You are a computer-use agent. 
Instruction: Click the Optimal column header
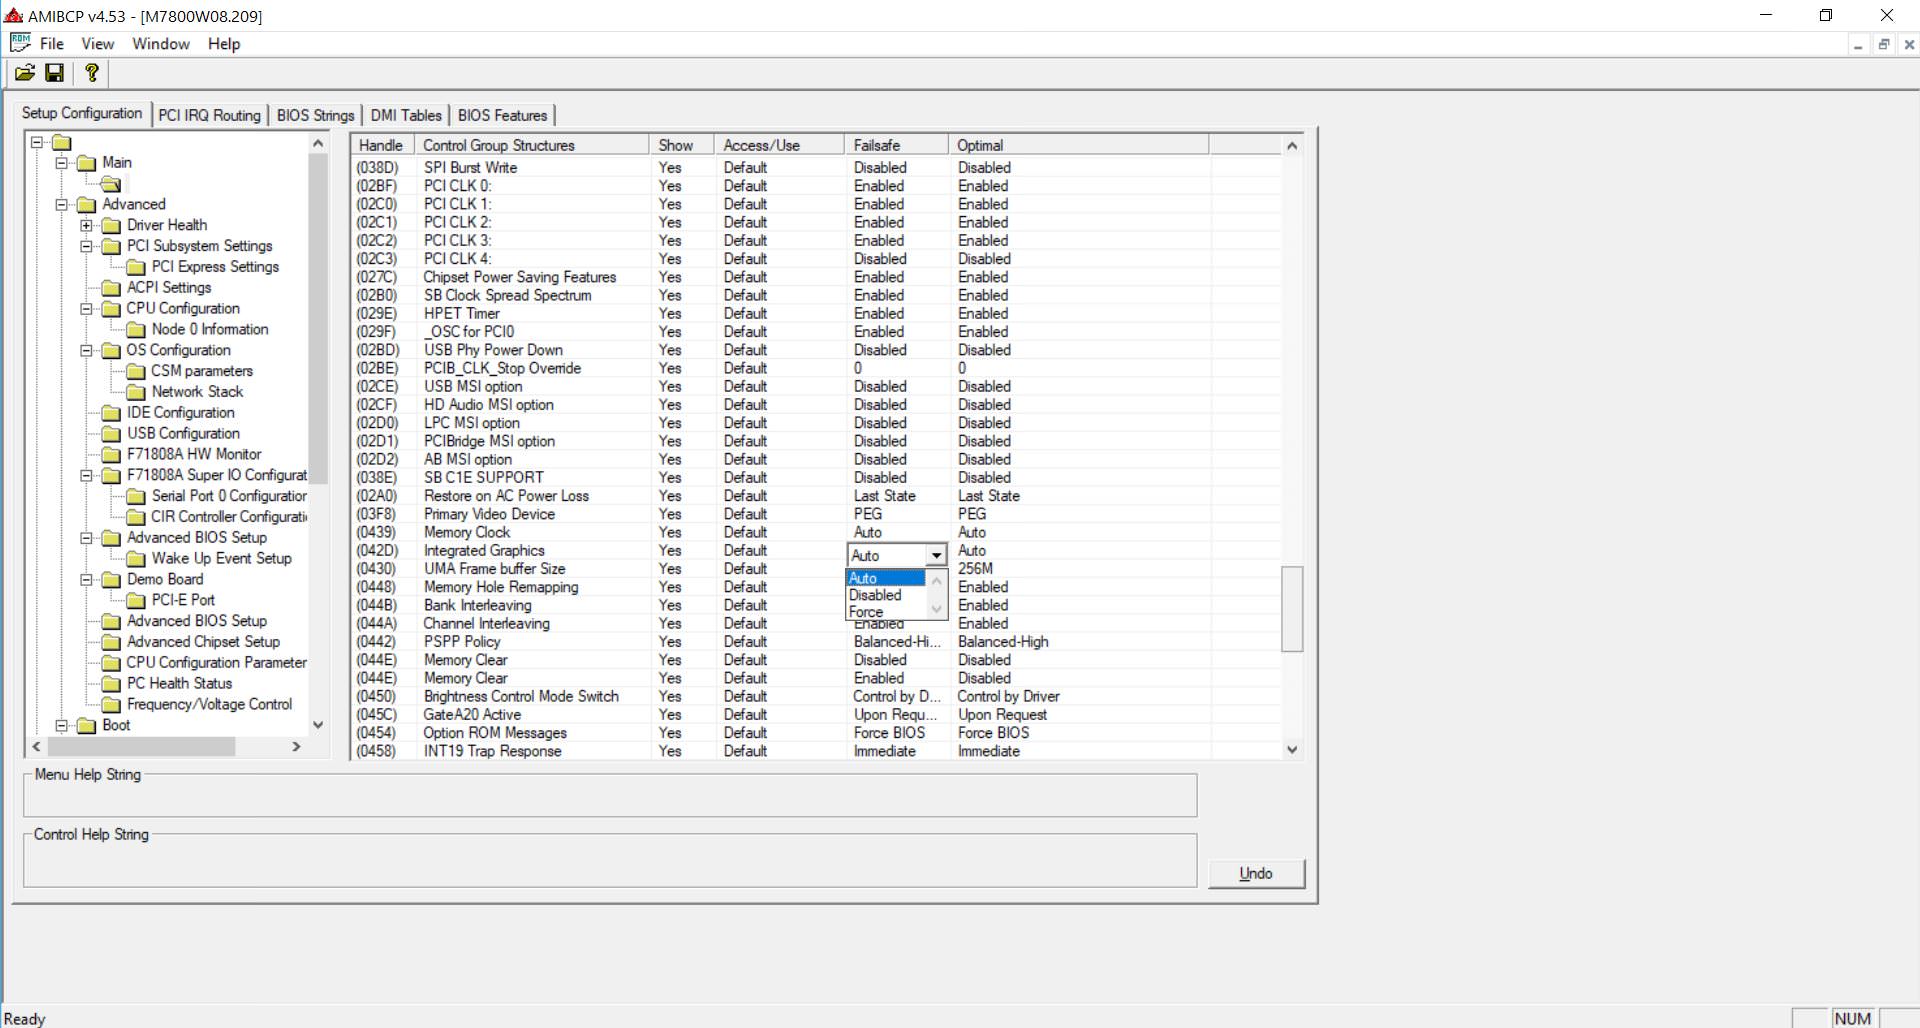tap(1079, 146)
